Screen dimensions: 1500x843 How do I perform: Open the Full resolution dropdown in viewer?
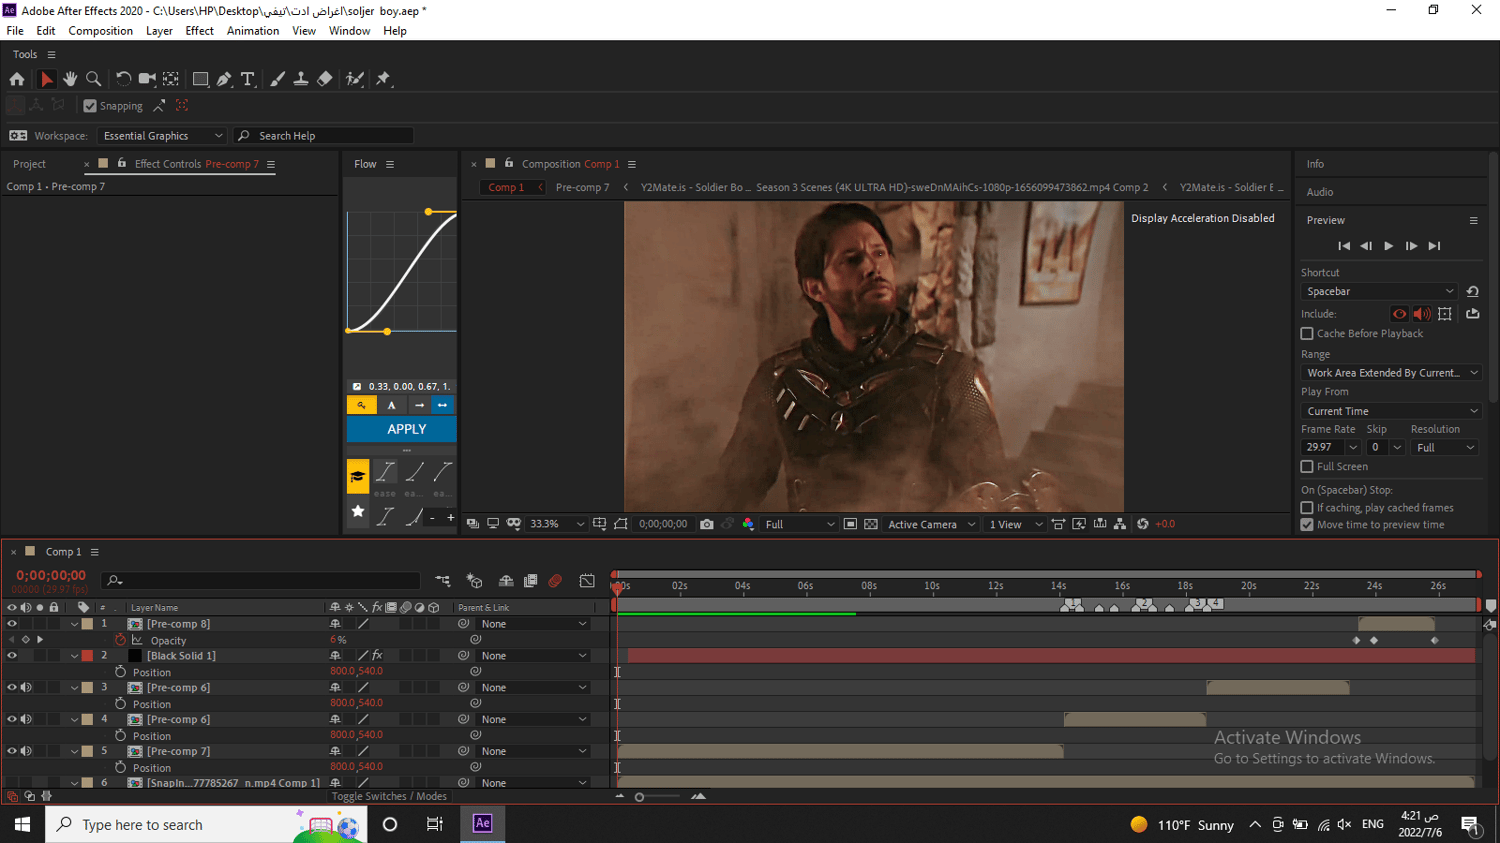point(799,524)
